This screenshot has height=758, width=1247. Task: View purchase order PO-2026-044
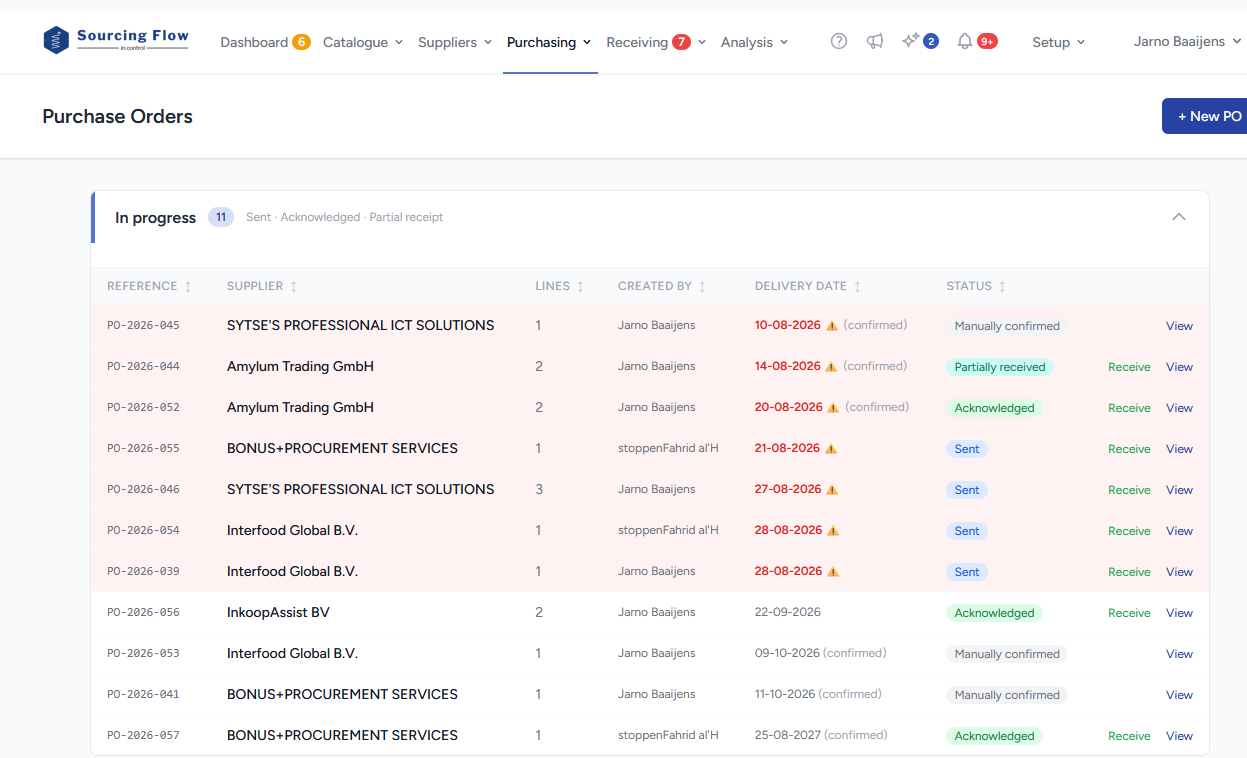pyautogui.click(x=1179, y=367)
